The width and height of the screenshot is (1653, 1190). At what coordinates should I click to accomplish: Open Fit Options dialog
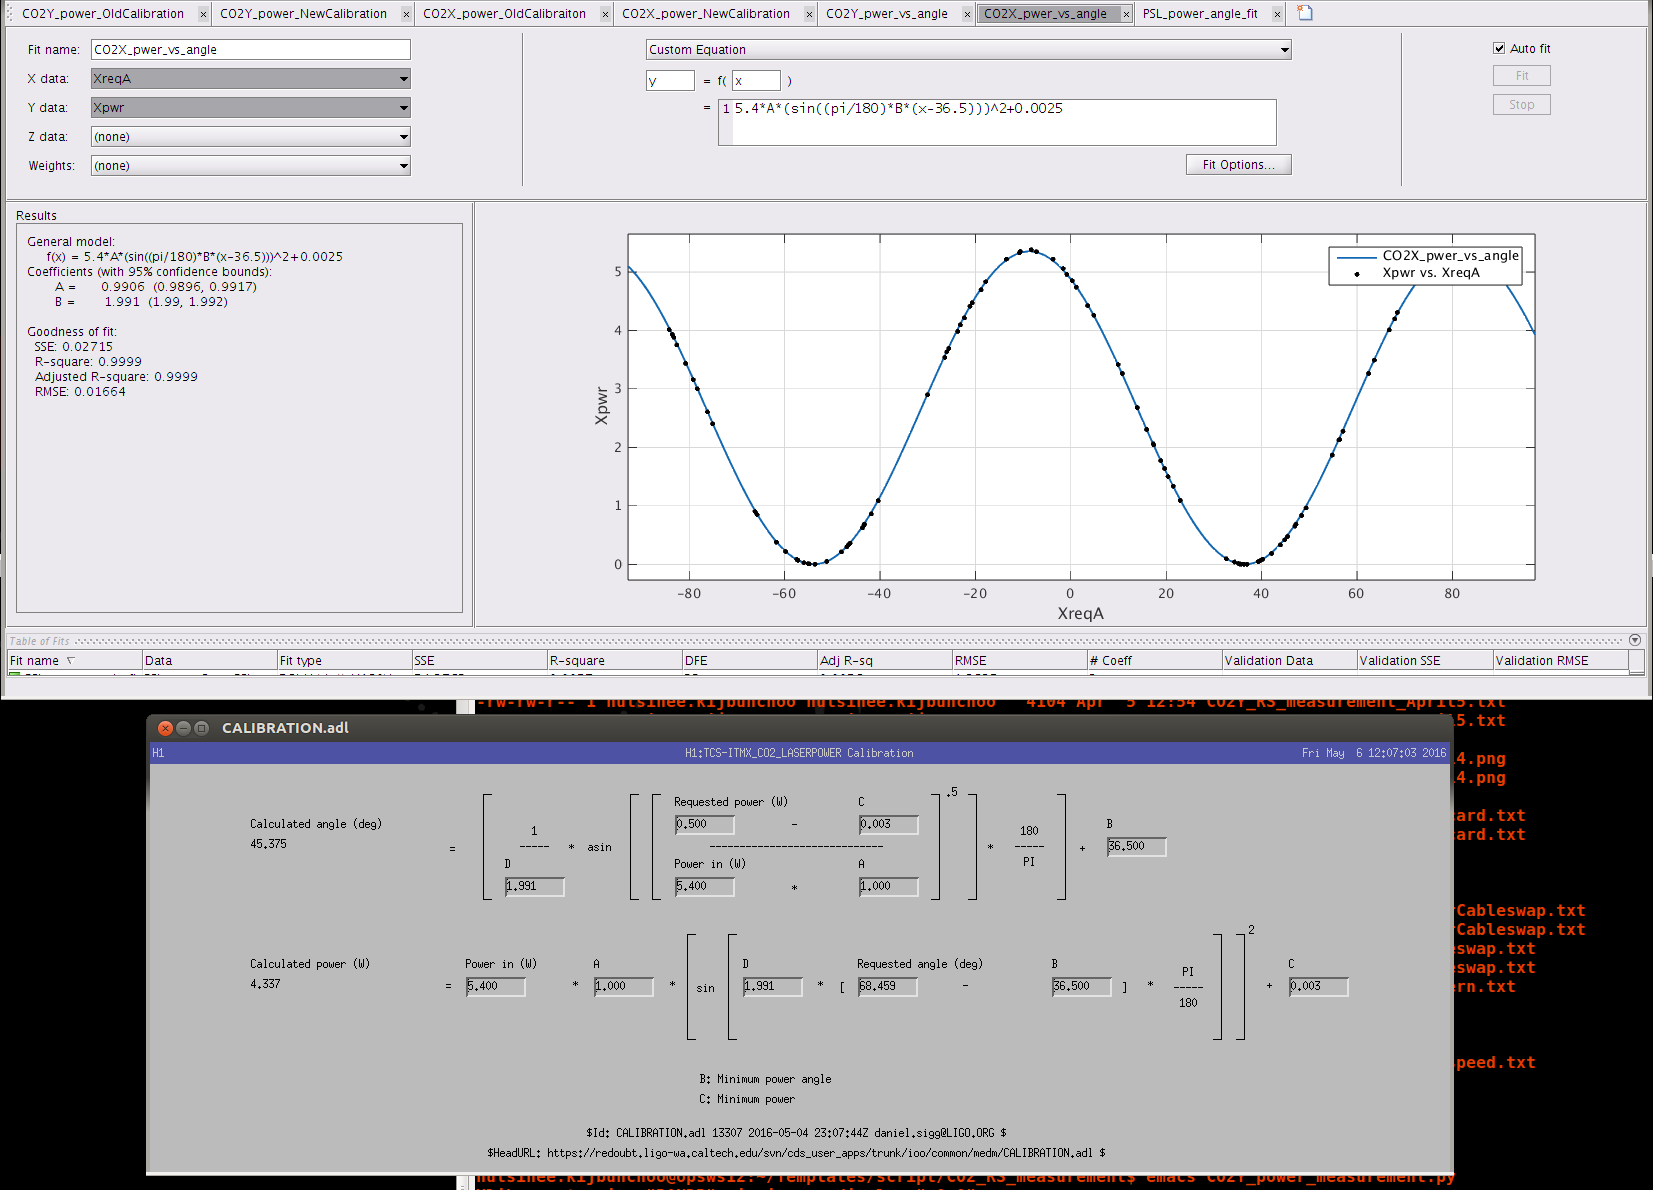1239,165
